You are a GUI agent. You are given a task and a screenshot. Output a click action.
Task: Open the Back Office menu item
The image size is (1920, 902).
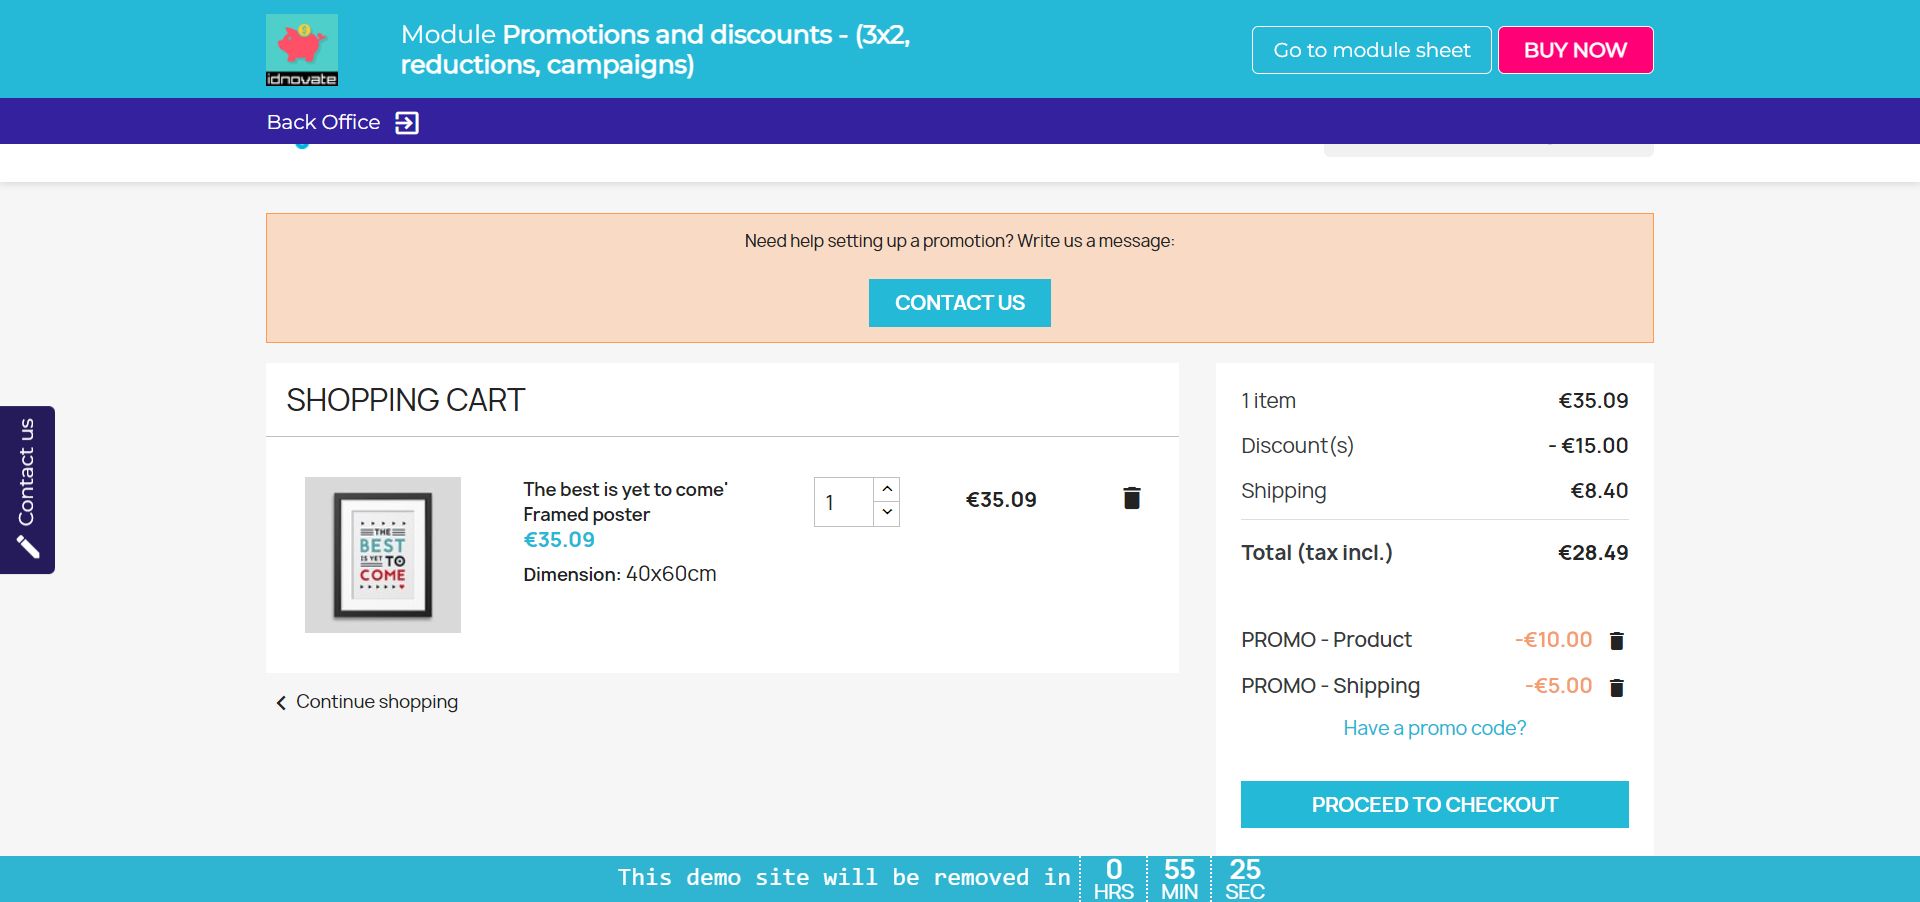coord(323,122)
